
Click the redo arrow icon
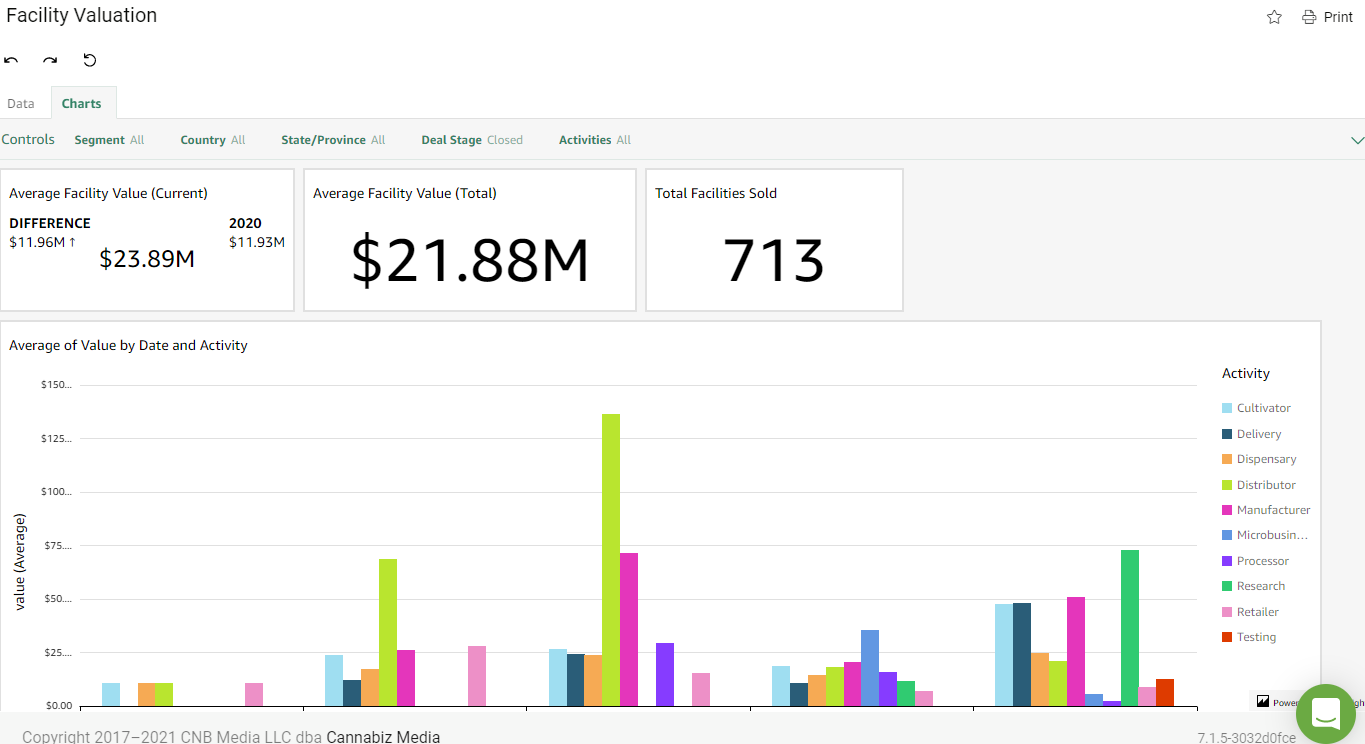pos(50,60)
